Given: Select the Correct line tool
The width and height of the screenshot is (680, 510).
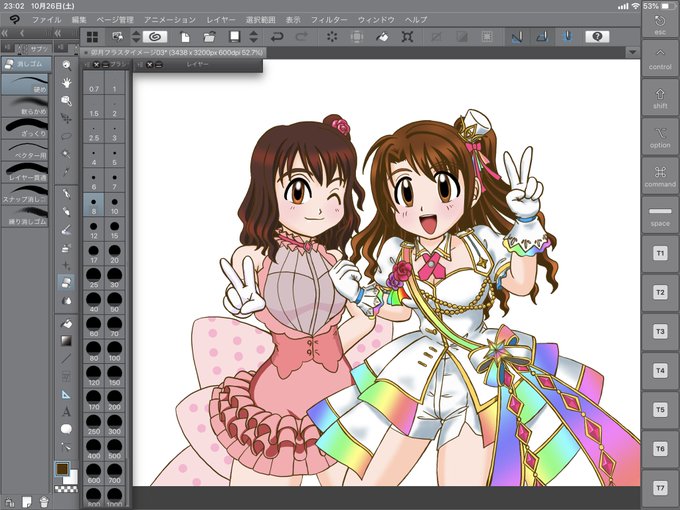Looking at the screenshot, I should coord(66,447).
